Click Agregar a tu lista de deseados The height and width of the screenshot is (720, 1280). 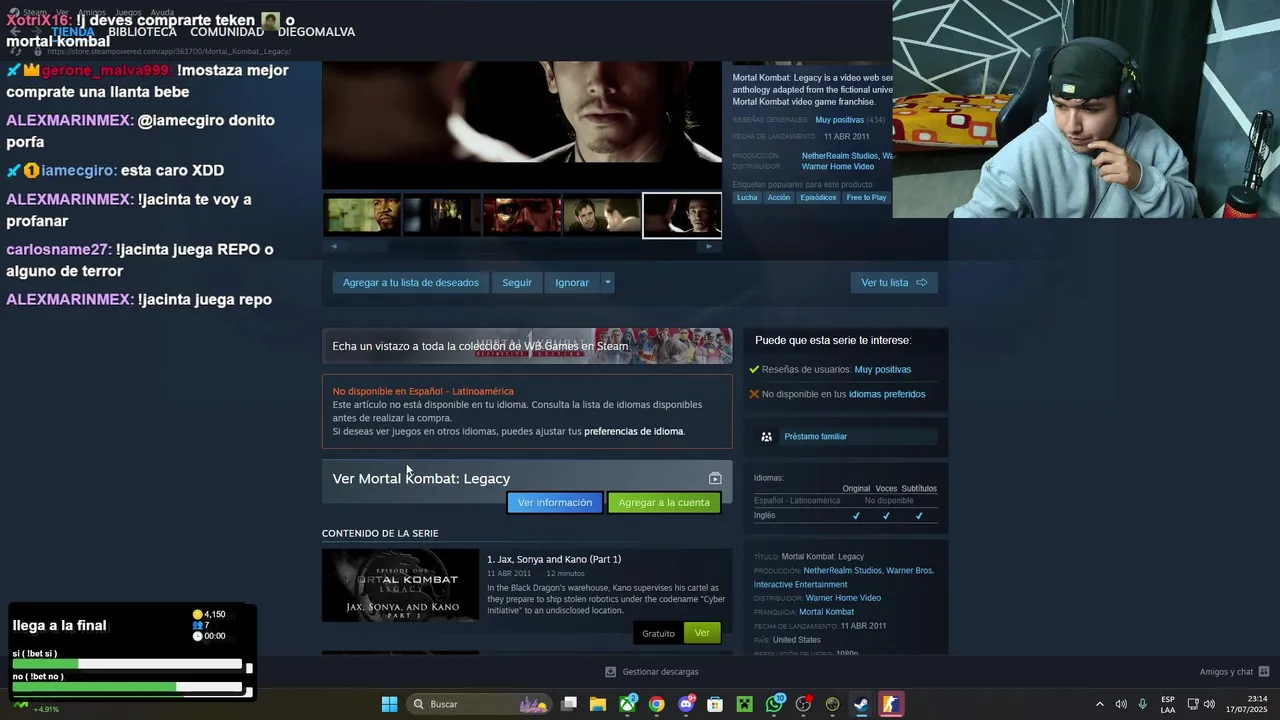pos(410,283)
